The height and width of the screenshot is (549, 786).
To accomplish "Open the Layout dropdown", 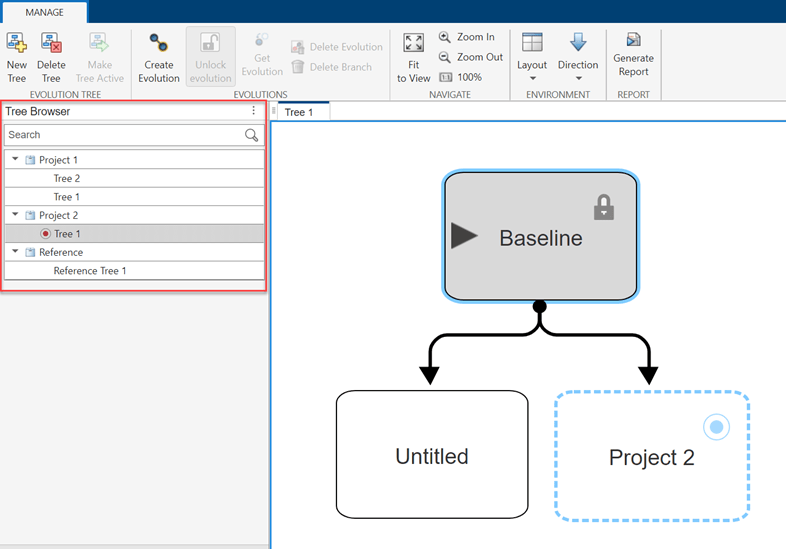I will [x=532, y=57].
